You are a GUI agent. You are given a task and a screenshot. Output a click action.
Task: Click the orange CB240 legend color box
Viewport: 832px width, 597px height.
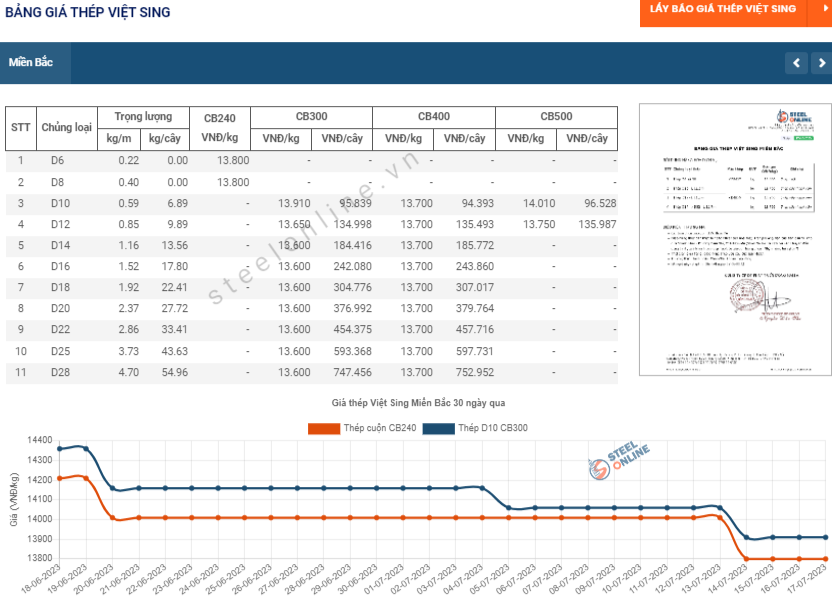tap(324, 429)
